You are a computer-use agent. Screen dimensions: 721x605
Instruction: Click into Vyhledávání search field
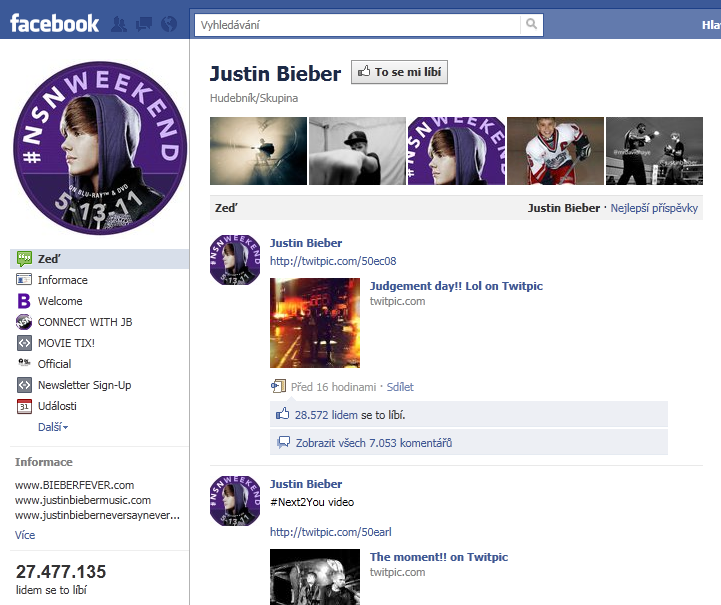pyautogui.click(x=357, y=25)
